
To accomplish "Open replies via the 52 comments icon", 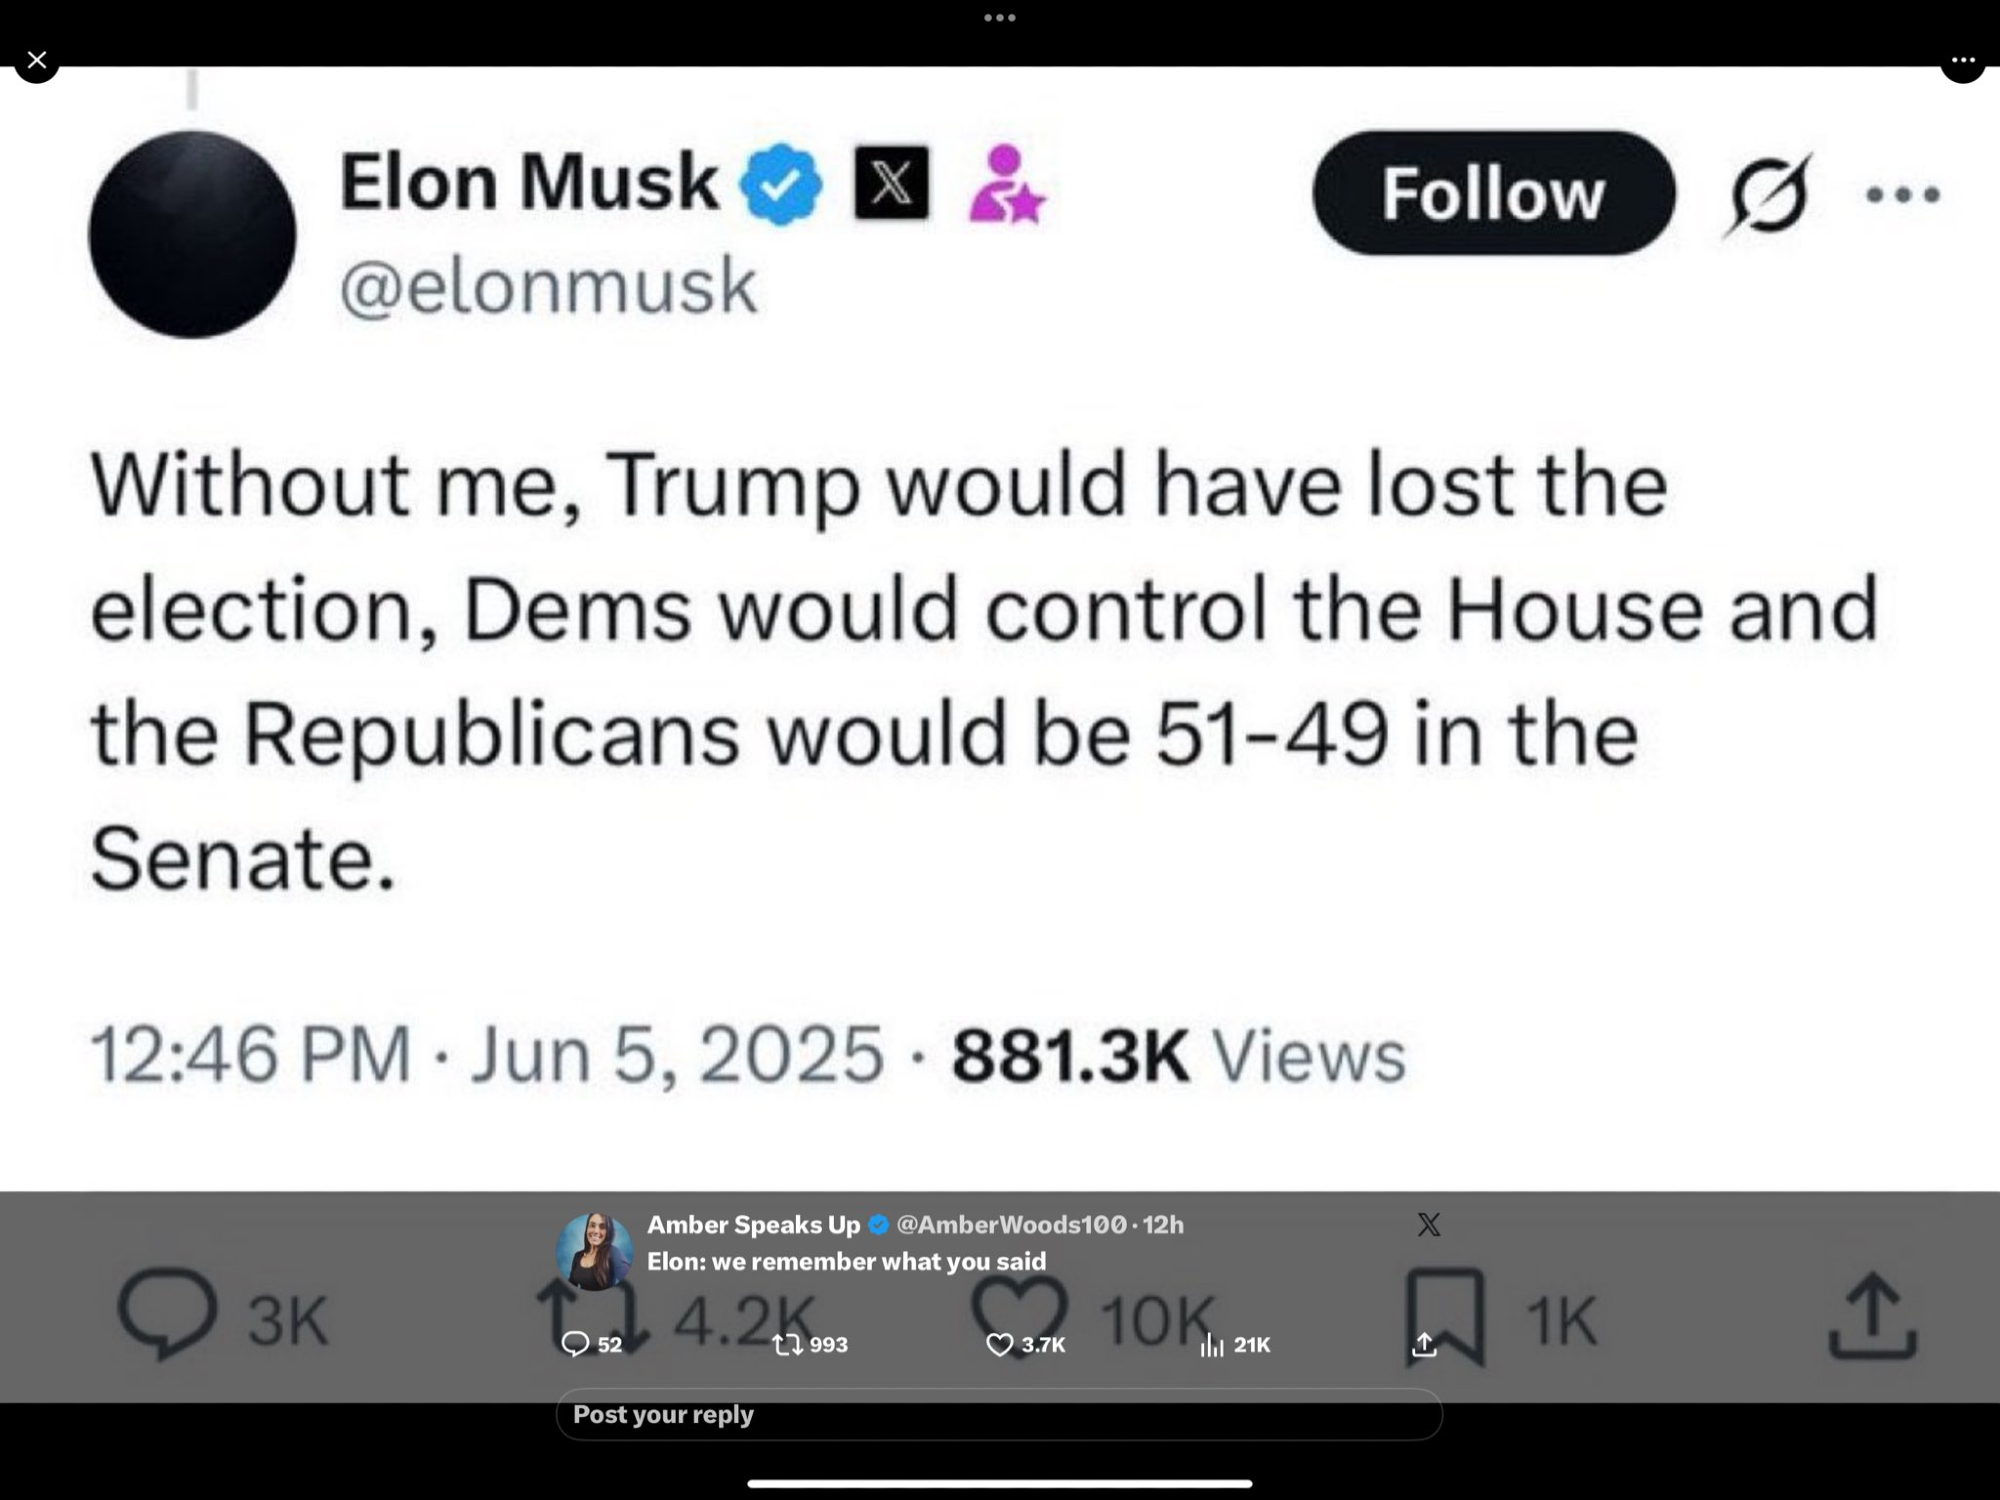I will (576, 1344).
